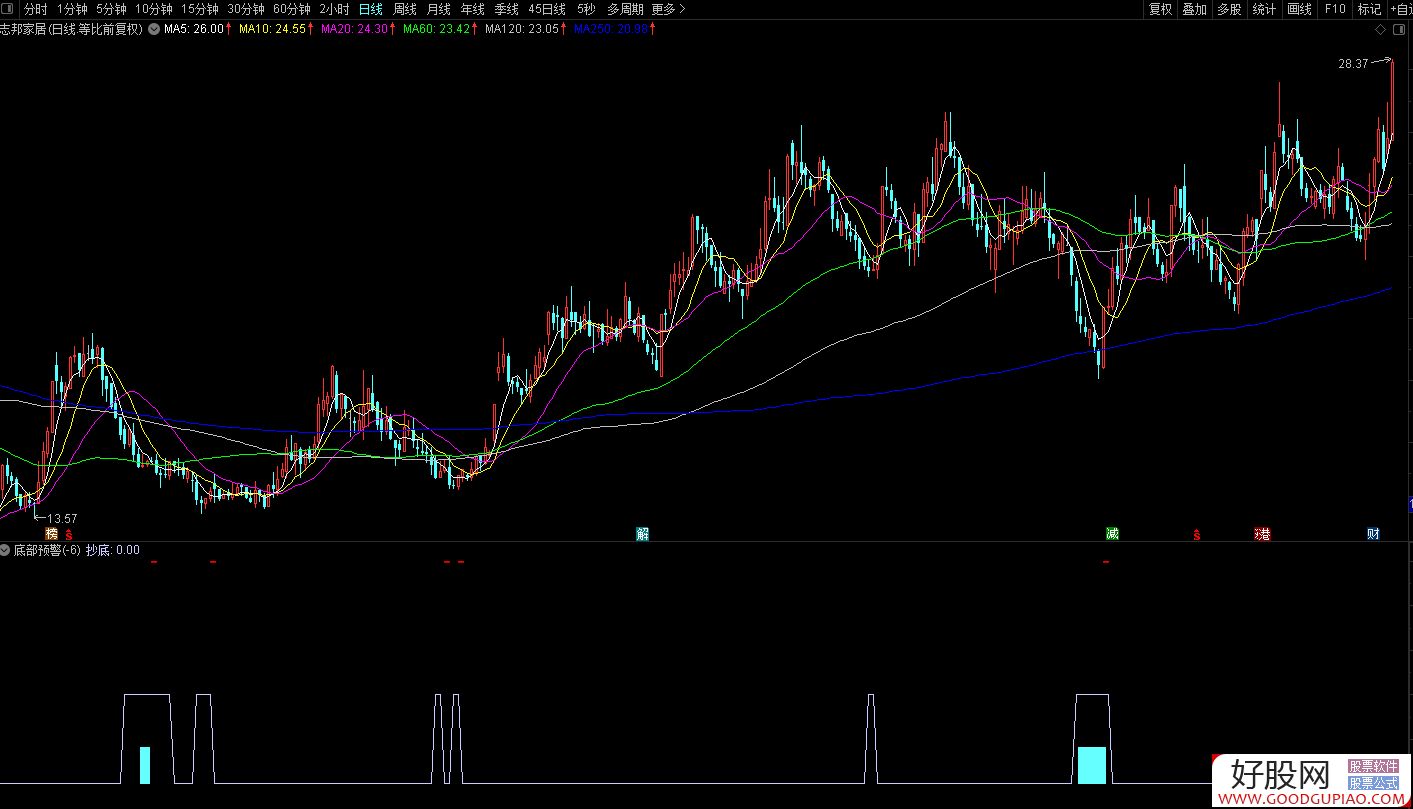Open the 更多 periods dropdown
The width and height of the screenshot is (1413, 809).
[668, 9]
